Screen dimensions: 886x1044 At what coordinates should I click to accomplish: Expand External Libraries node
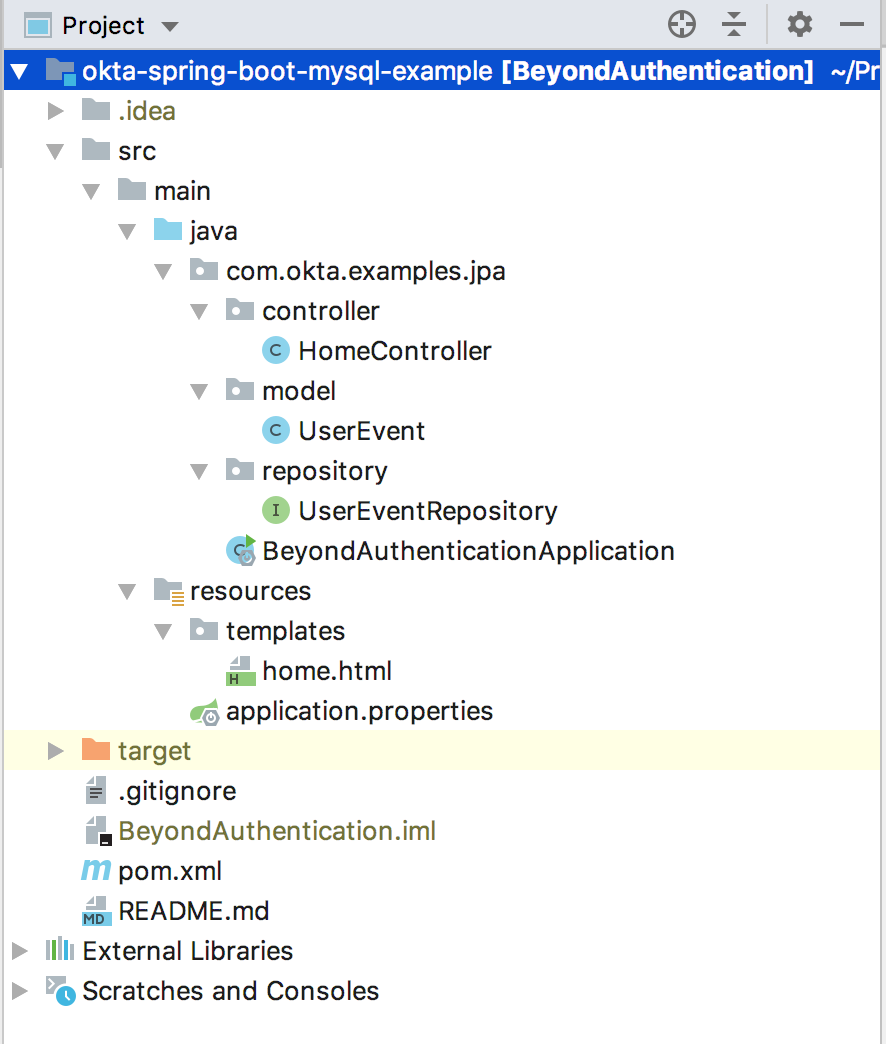coord(19,950)
